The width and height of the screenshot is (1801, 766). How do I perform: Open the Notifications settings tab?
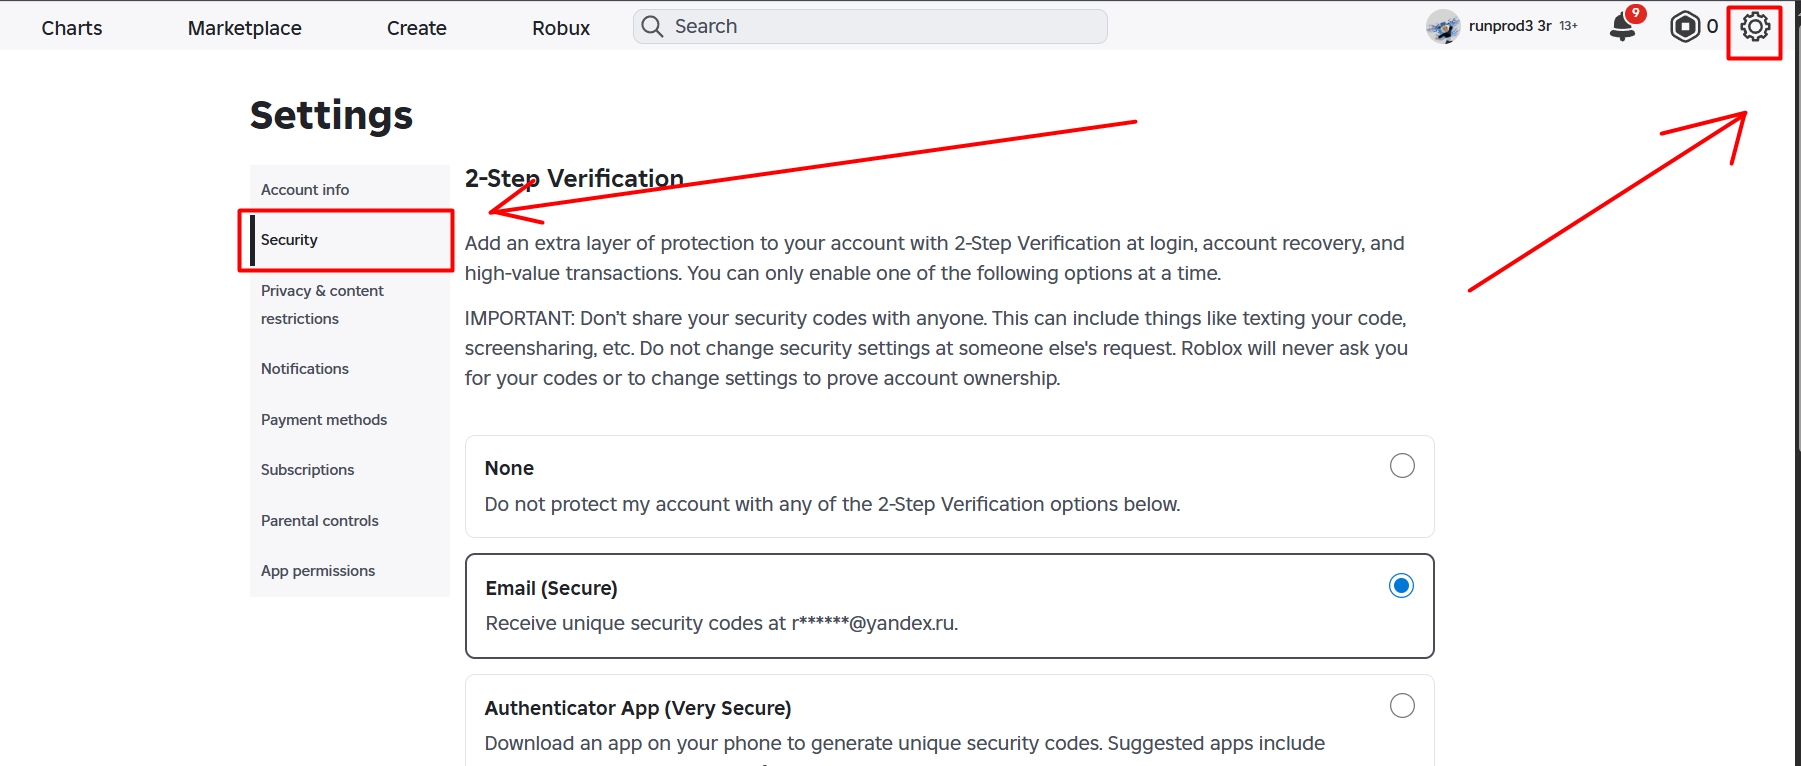tap(305, 369)
